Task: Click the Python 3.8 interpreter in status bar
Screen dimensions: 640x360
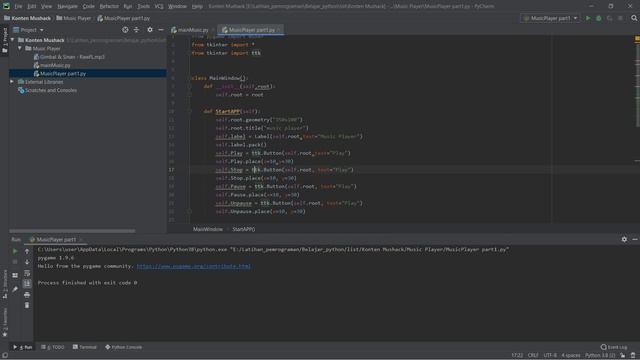Action: 600,356
